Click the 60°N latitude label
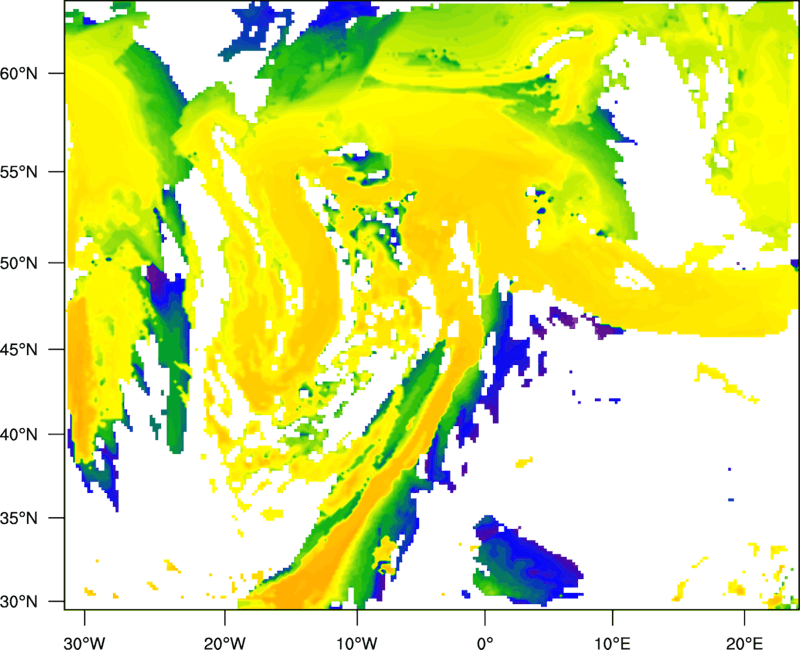Screen dimensions: 800x650 [x=19, y=73]
